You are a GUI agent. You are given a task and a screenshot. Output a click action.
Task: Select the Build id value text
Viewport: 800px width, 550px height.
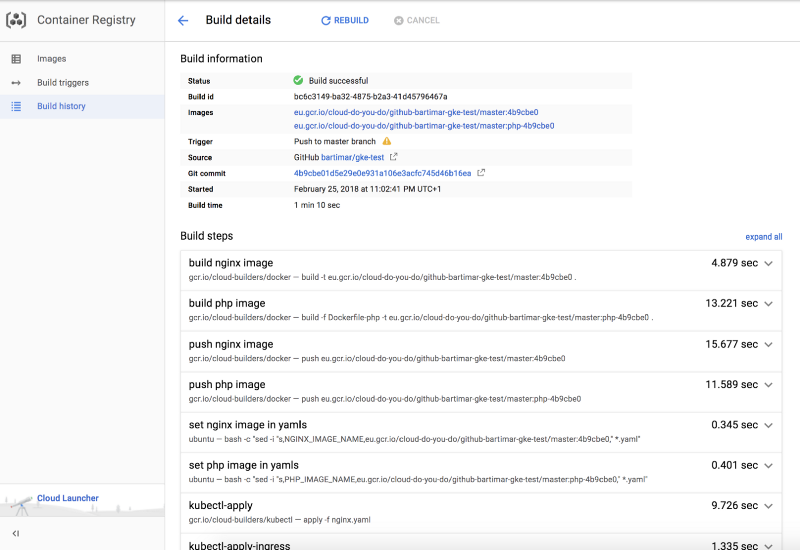point(370,96)
